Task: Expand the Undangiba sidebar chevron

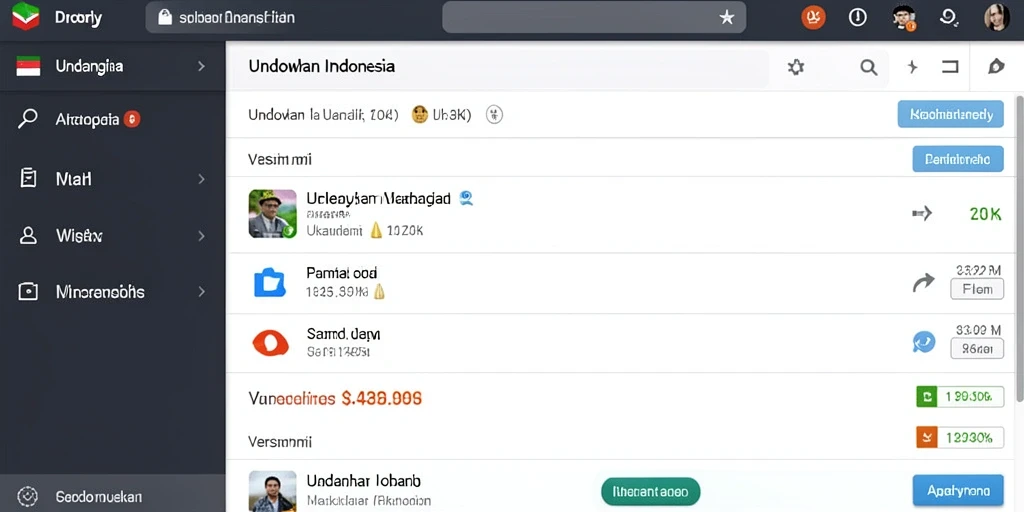Action: coord(201,67)
